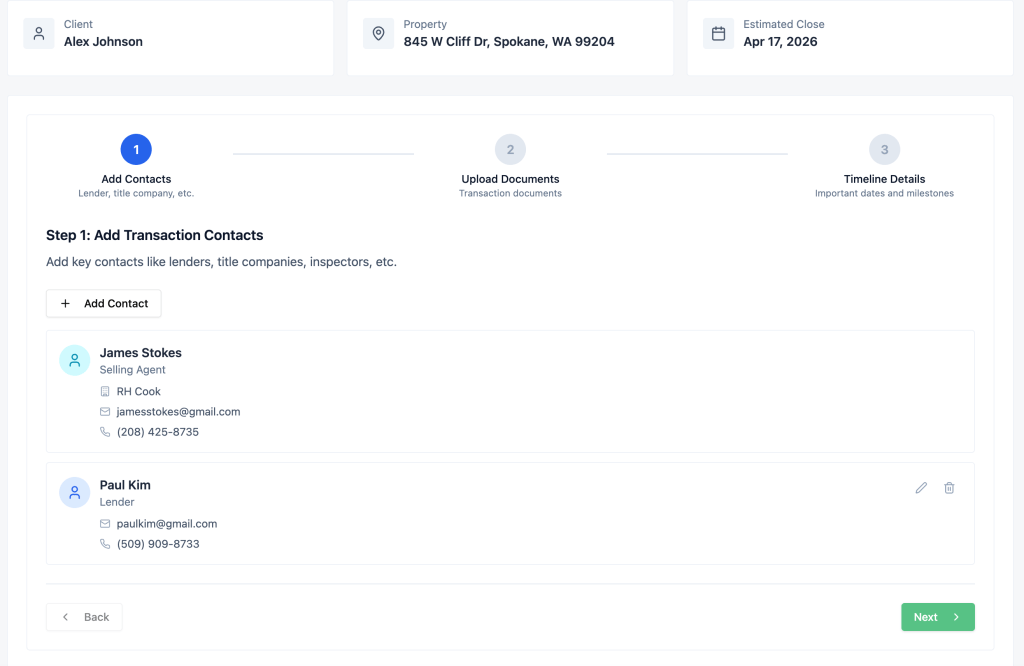Click the building icon next to RH Cook
Image resolution: width=1024 pixels, height=666 pixels.
pyautogui.click(x=105, y=392)
